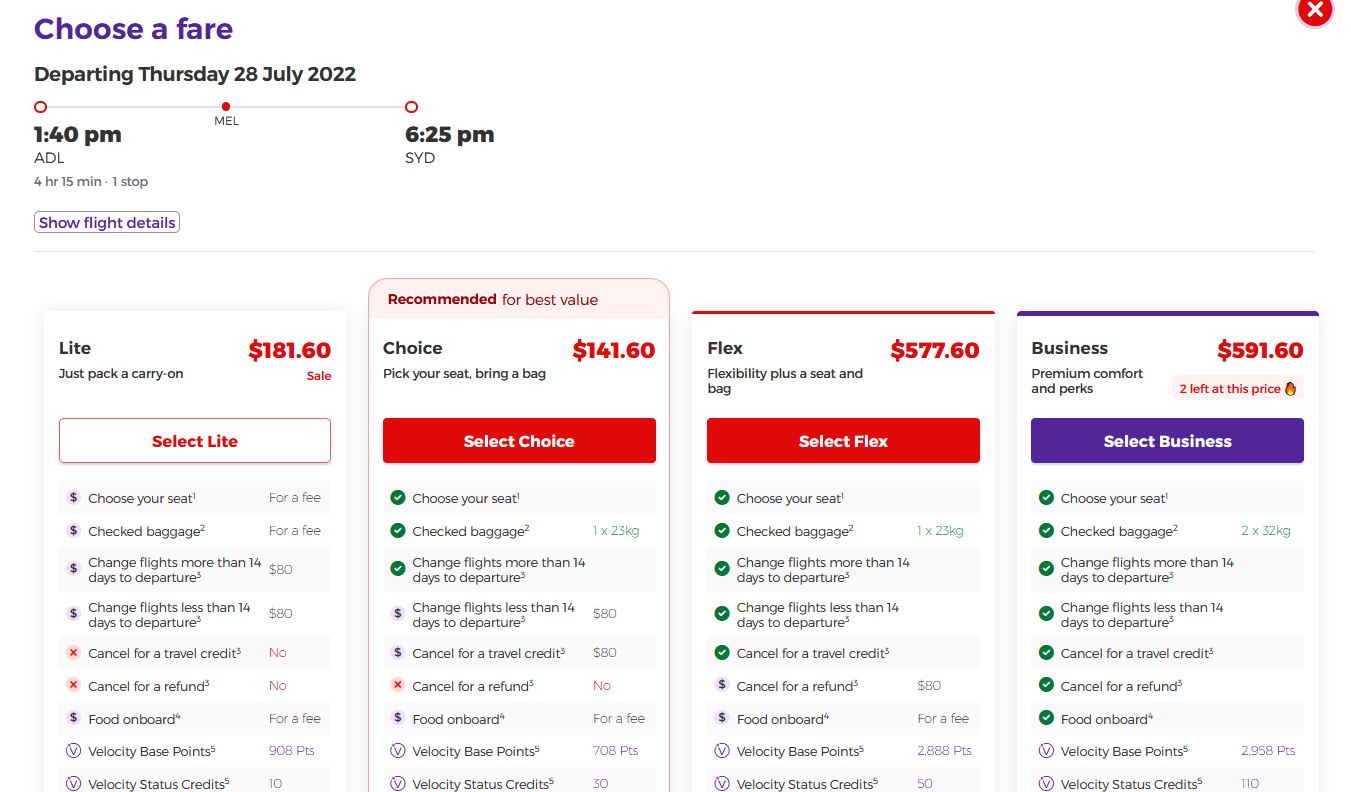Click red cross icon for Lite refund

(x=73, y=686)
